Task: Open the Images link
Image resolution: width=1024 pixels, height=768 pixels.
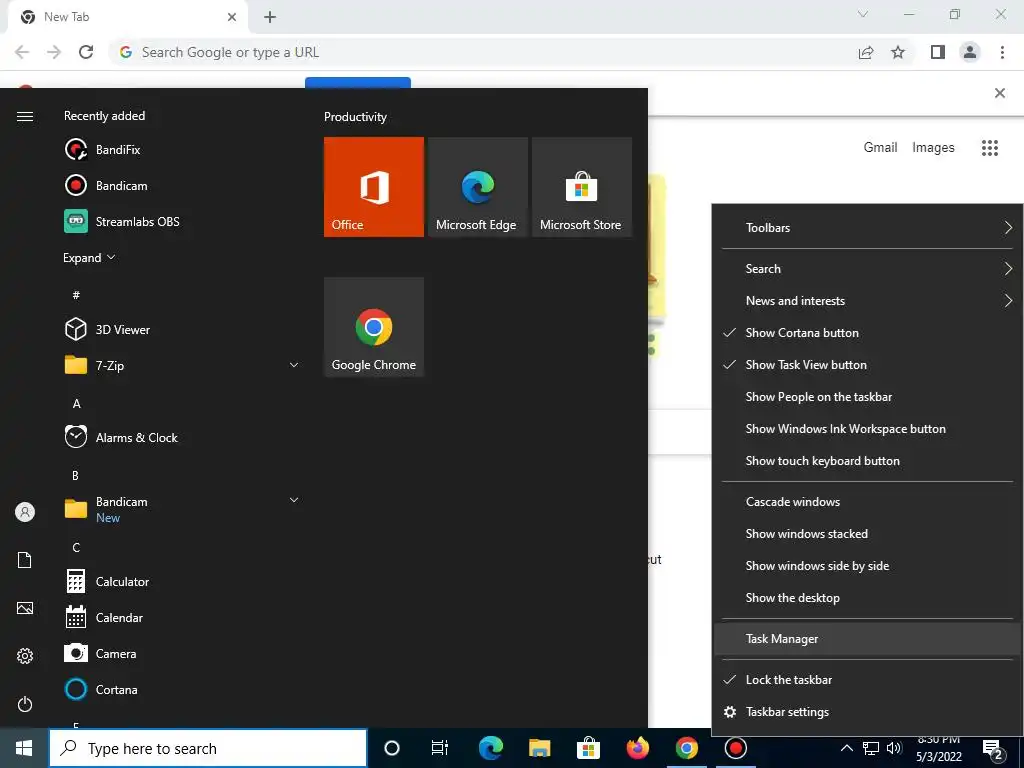Action: [x=933, y=148]
